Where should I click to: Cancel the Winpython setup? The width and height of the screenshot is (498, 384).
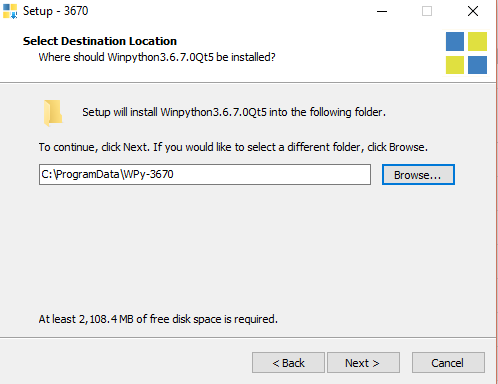click(x=448, y=363)
